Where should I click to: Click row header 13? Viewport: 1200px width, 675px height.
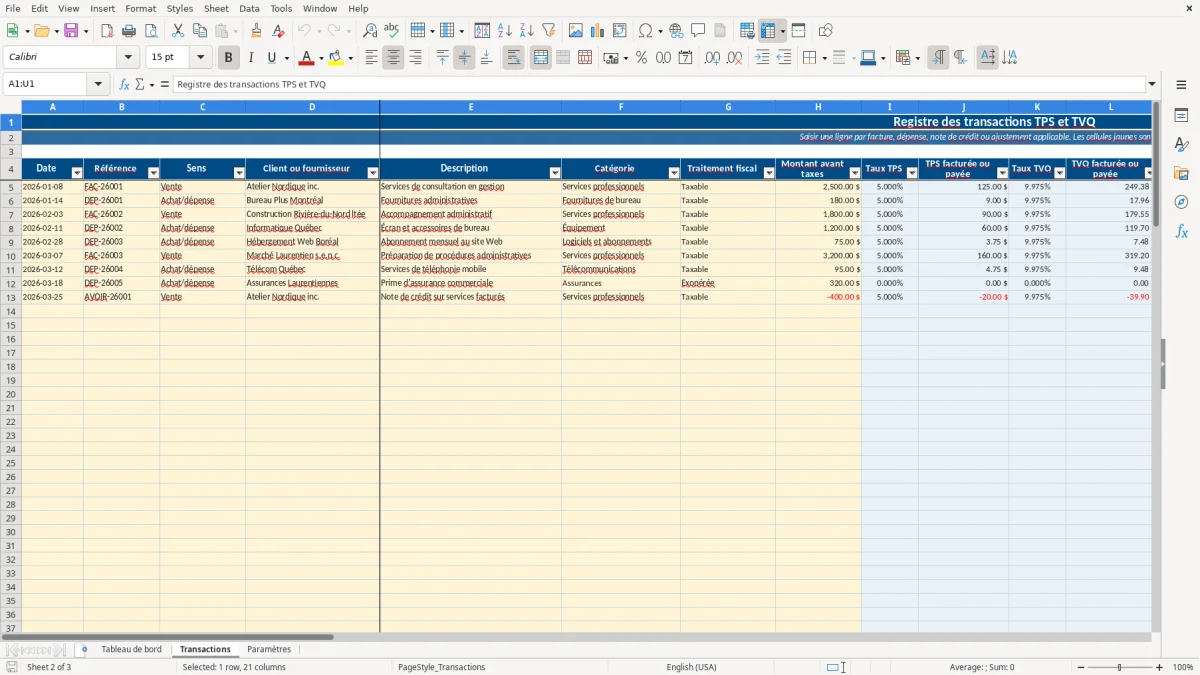click(x=11, y=297)
